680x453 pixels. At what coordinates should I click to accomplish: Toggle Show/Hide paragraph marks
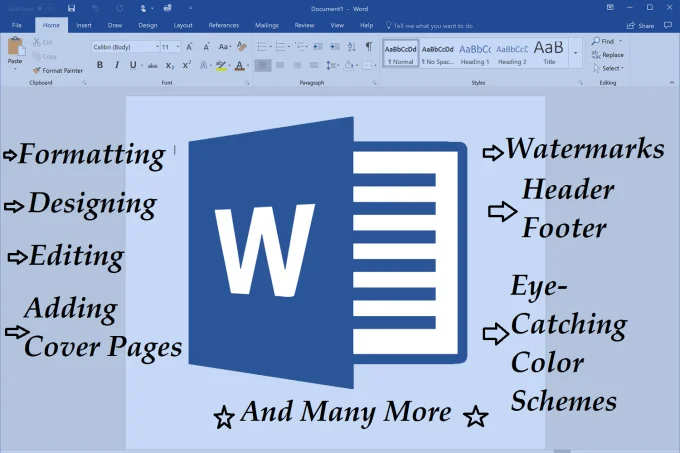[x=369, y=46]
